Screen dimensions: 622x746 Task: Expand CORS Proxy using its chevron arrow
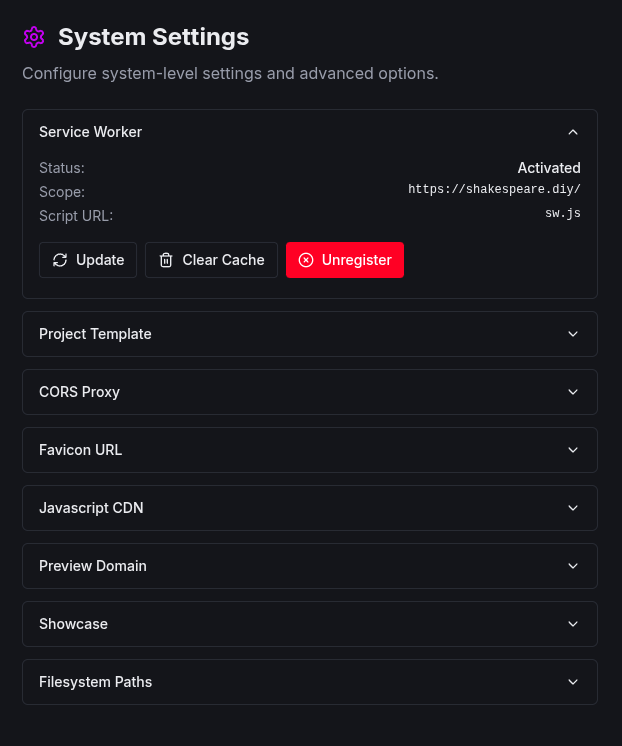point(573,392)
